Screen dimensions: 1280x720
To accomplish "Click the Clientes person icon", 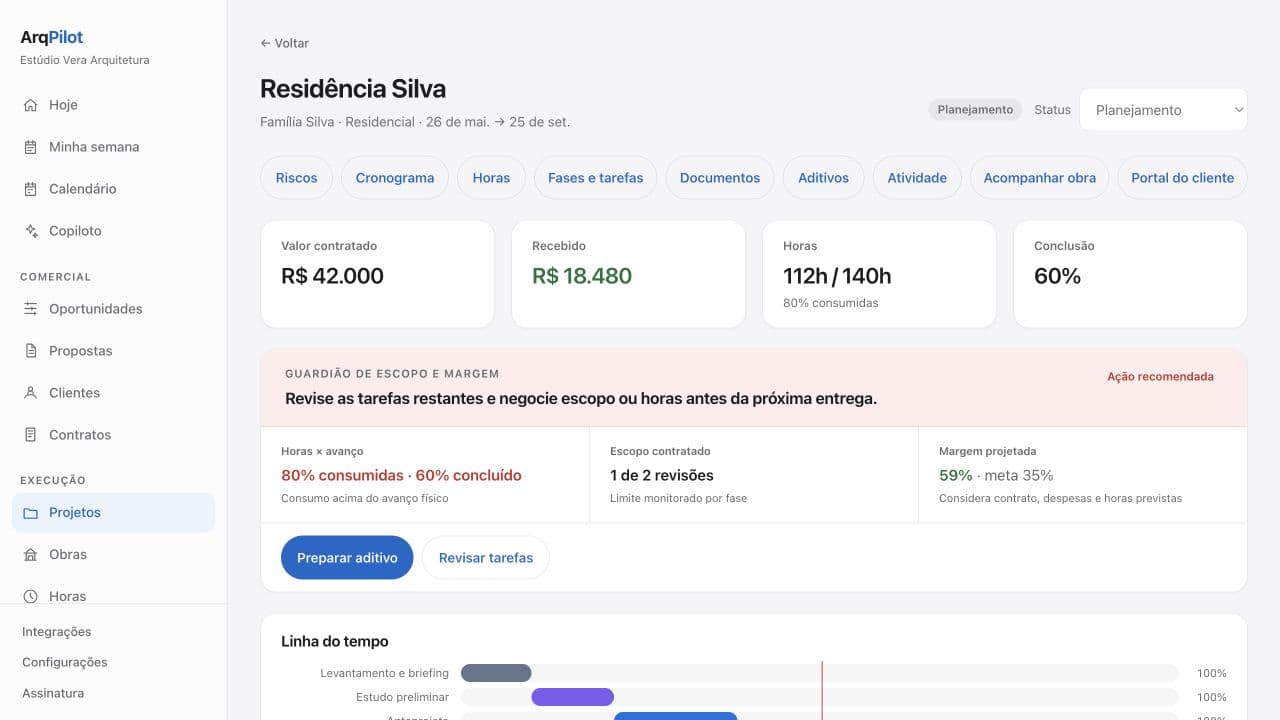I will point(30,393).
